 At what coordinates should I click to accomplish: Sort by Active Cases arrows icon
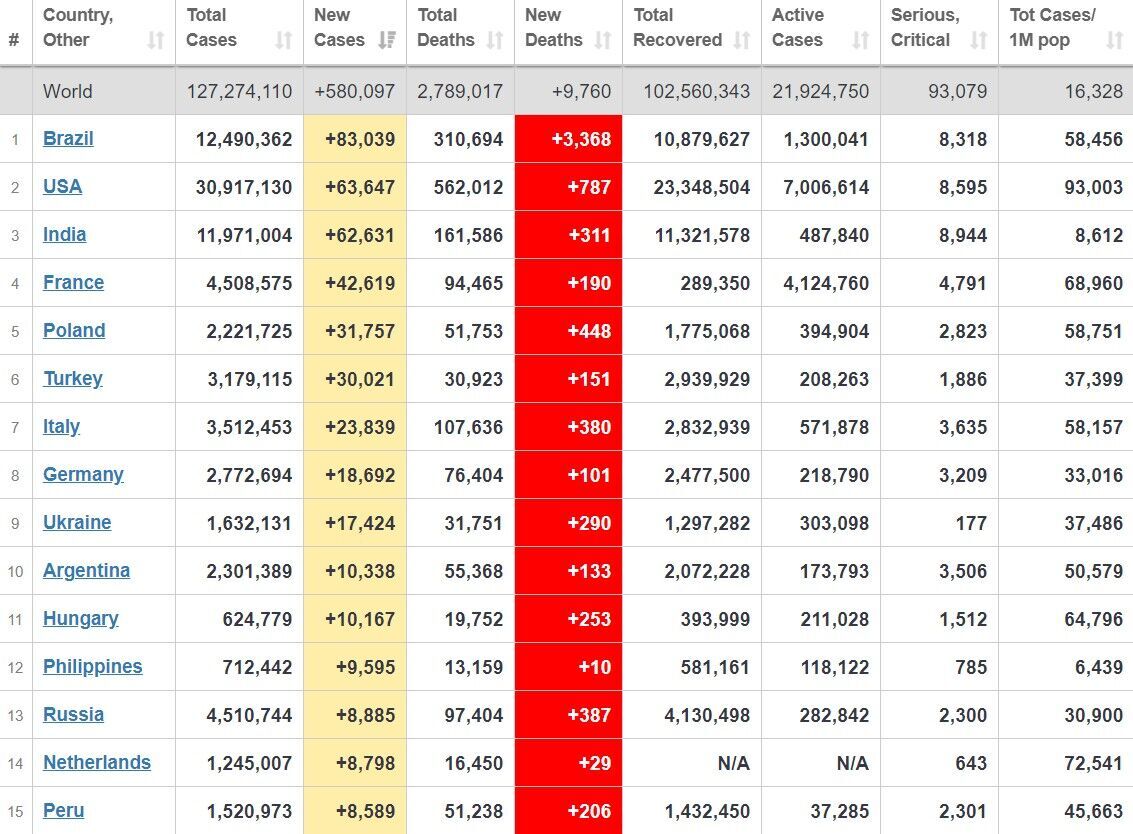[860, 40]
